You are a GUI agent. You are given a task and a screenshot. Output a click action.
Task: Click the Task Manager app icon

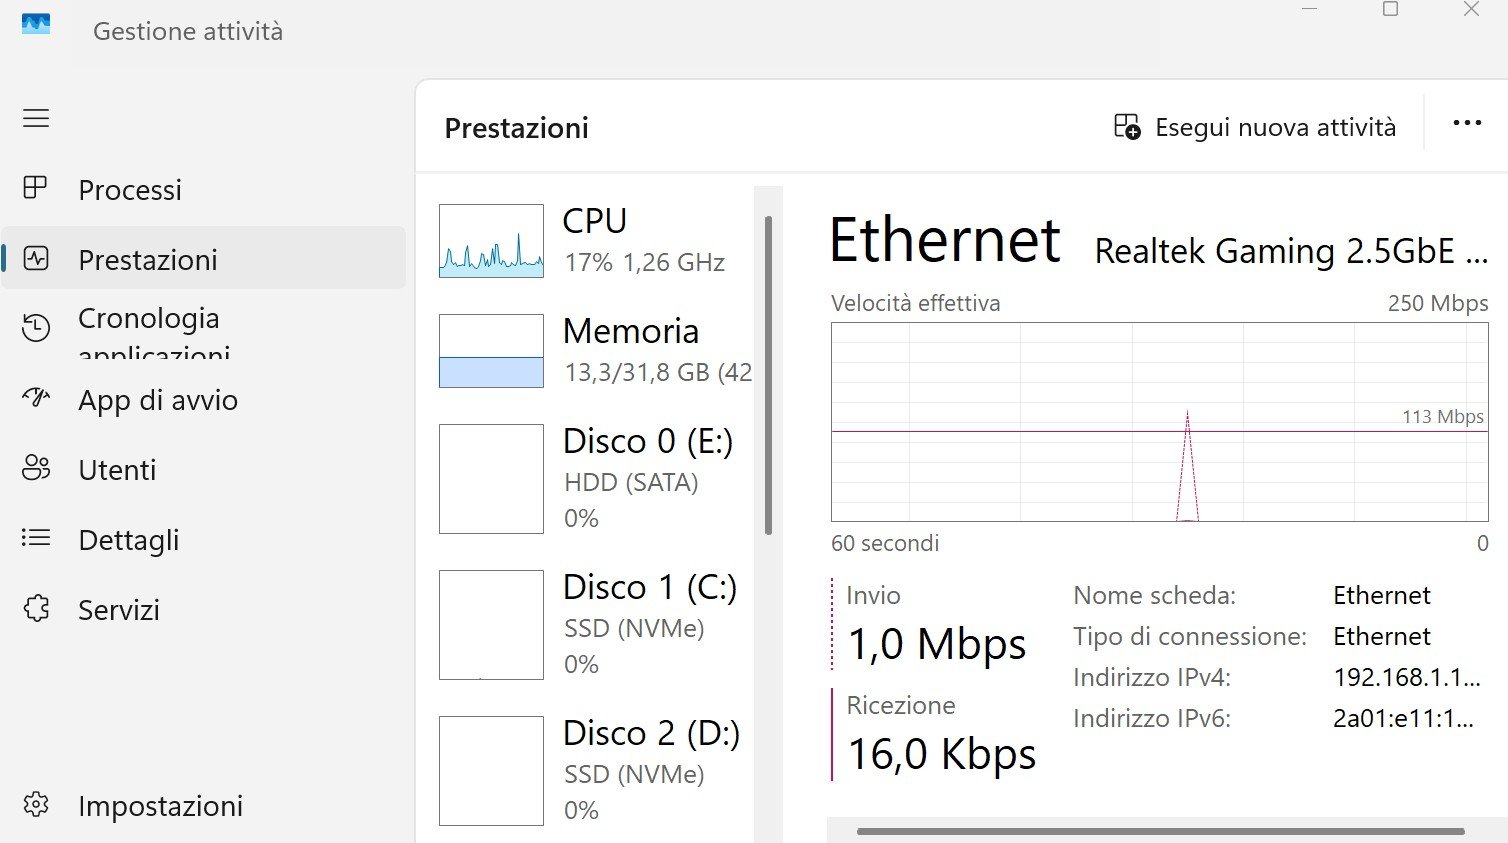click(x=36, y=24)
